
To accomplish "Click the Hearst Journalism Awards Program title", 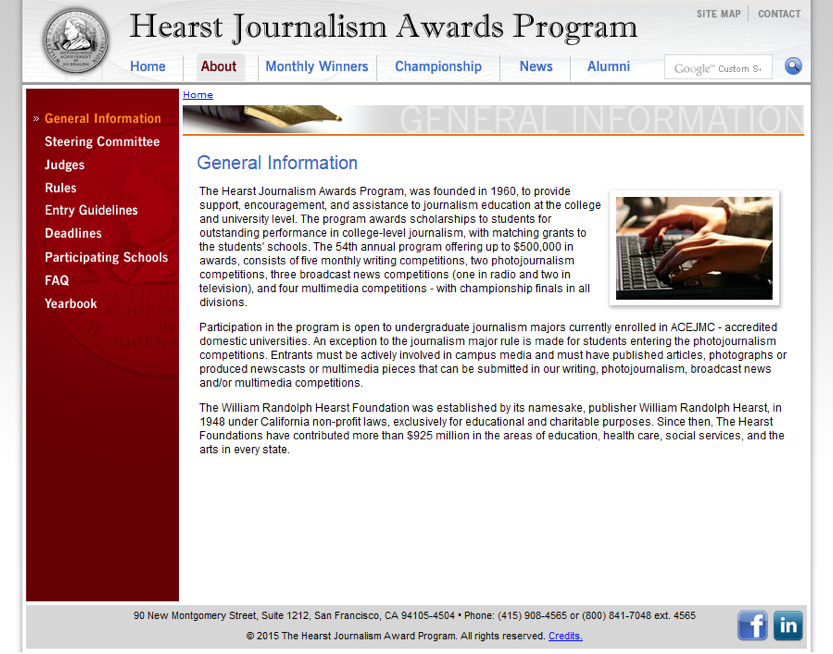I will 383,27.
